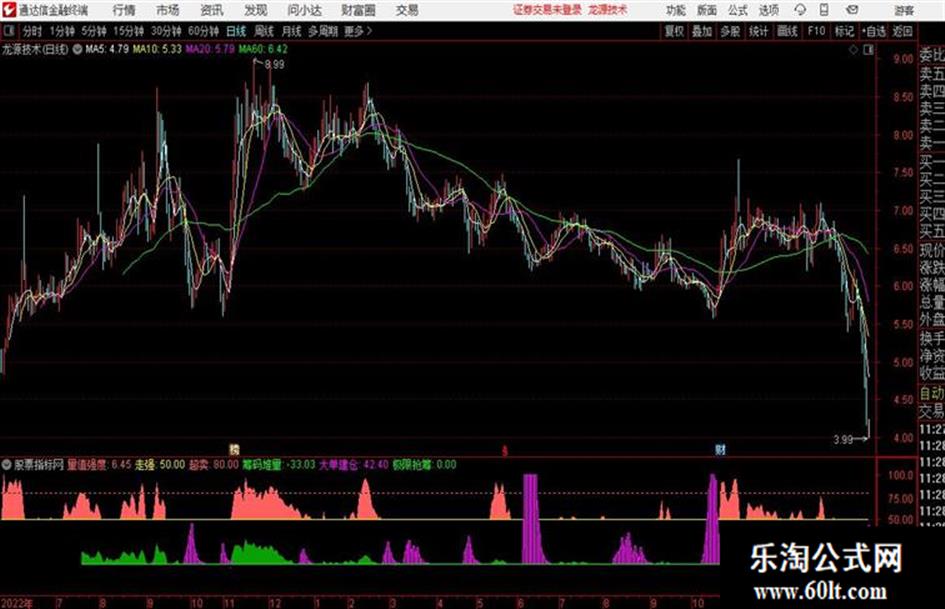
Task: Click the 筹码堆量 indicator label
Action: tap(278, 465)
